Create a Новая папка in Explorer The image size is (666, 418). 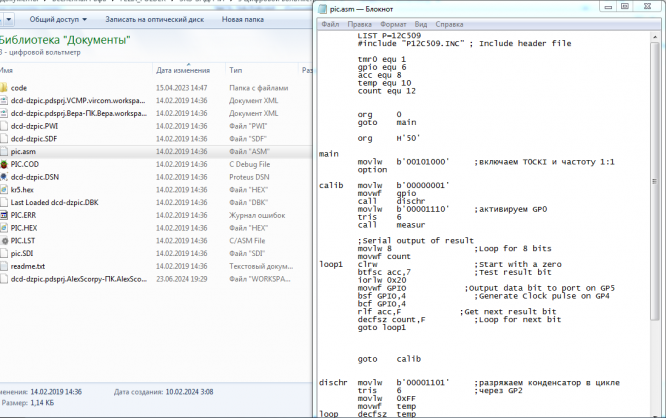pos(243,20)
